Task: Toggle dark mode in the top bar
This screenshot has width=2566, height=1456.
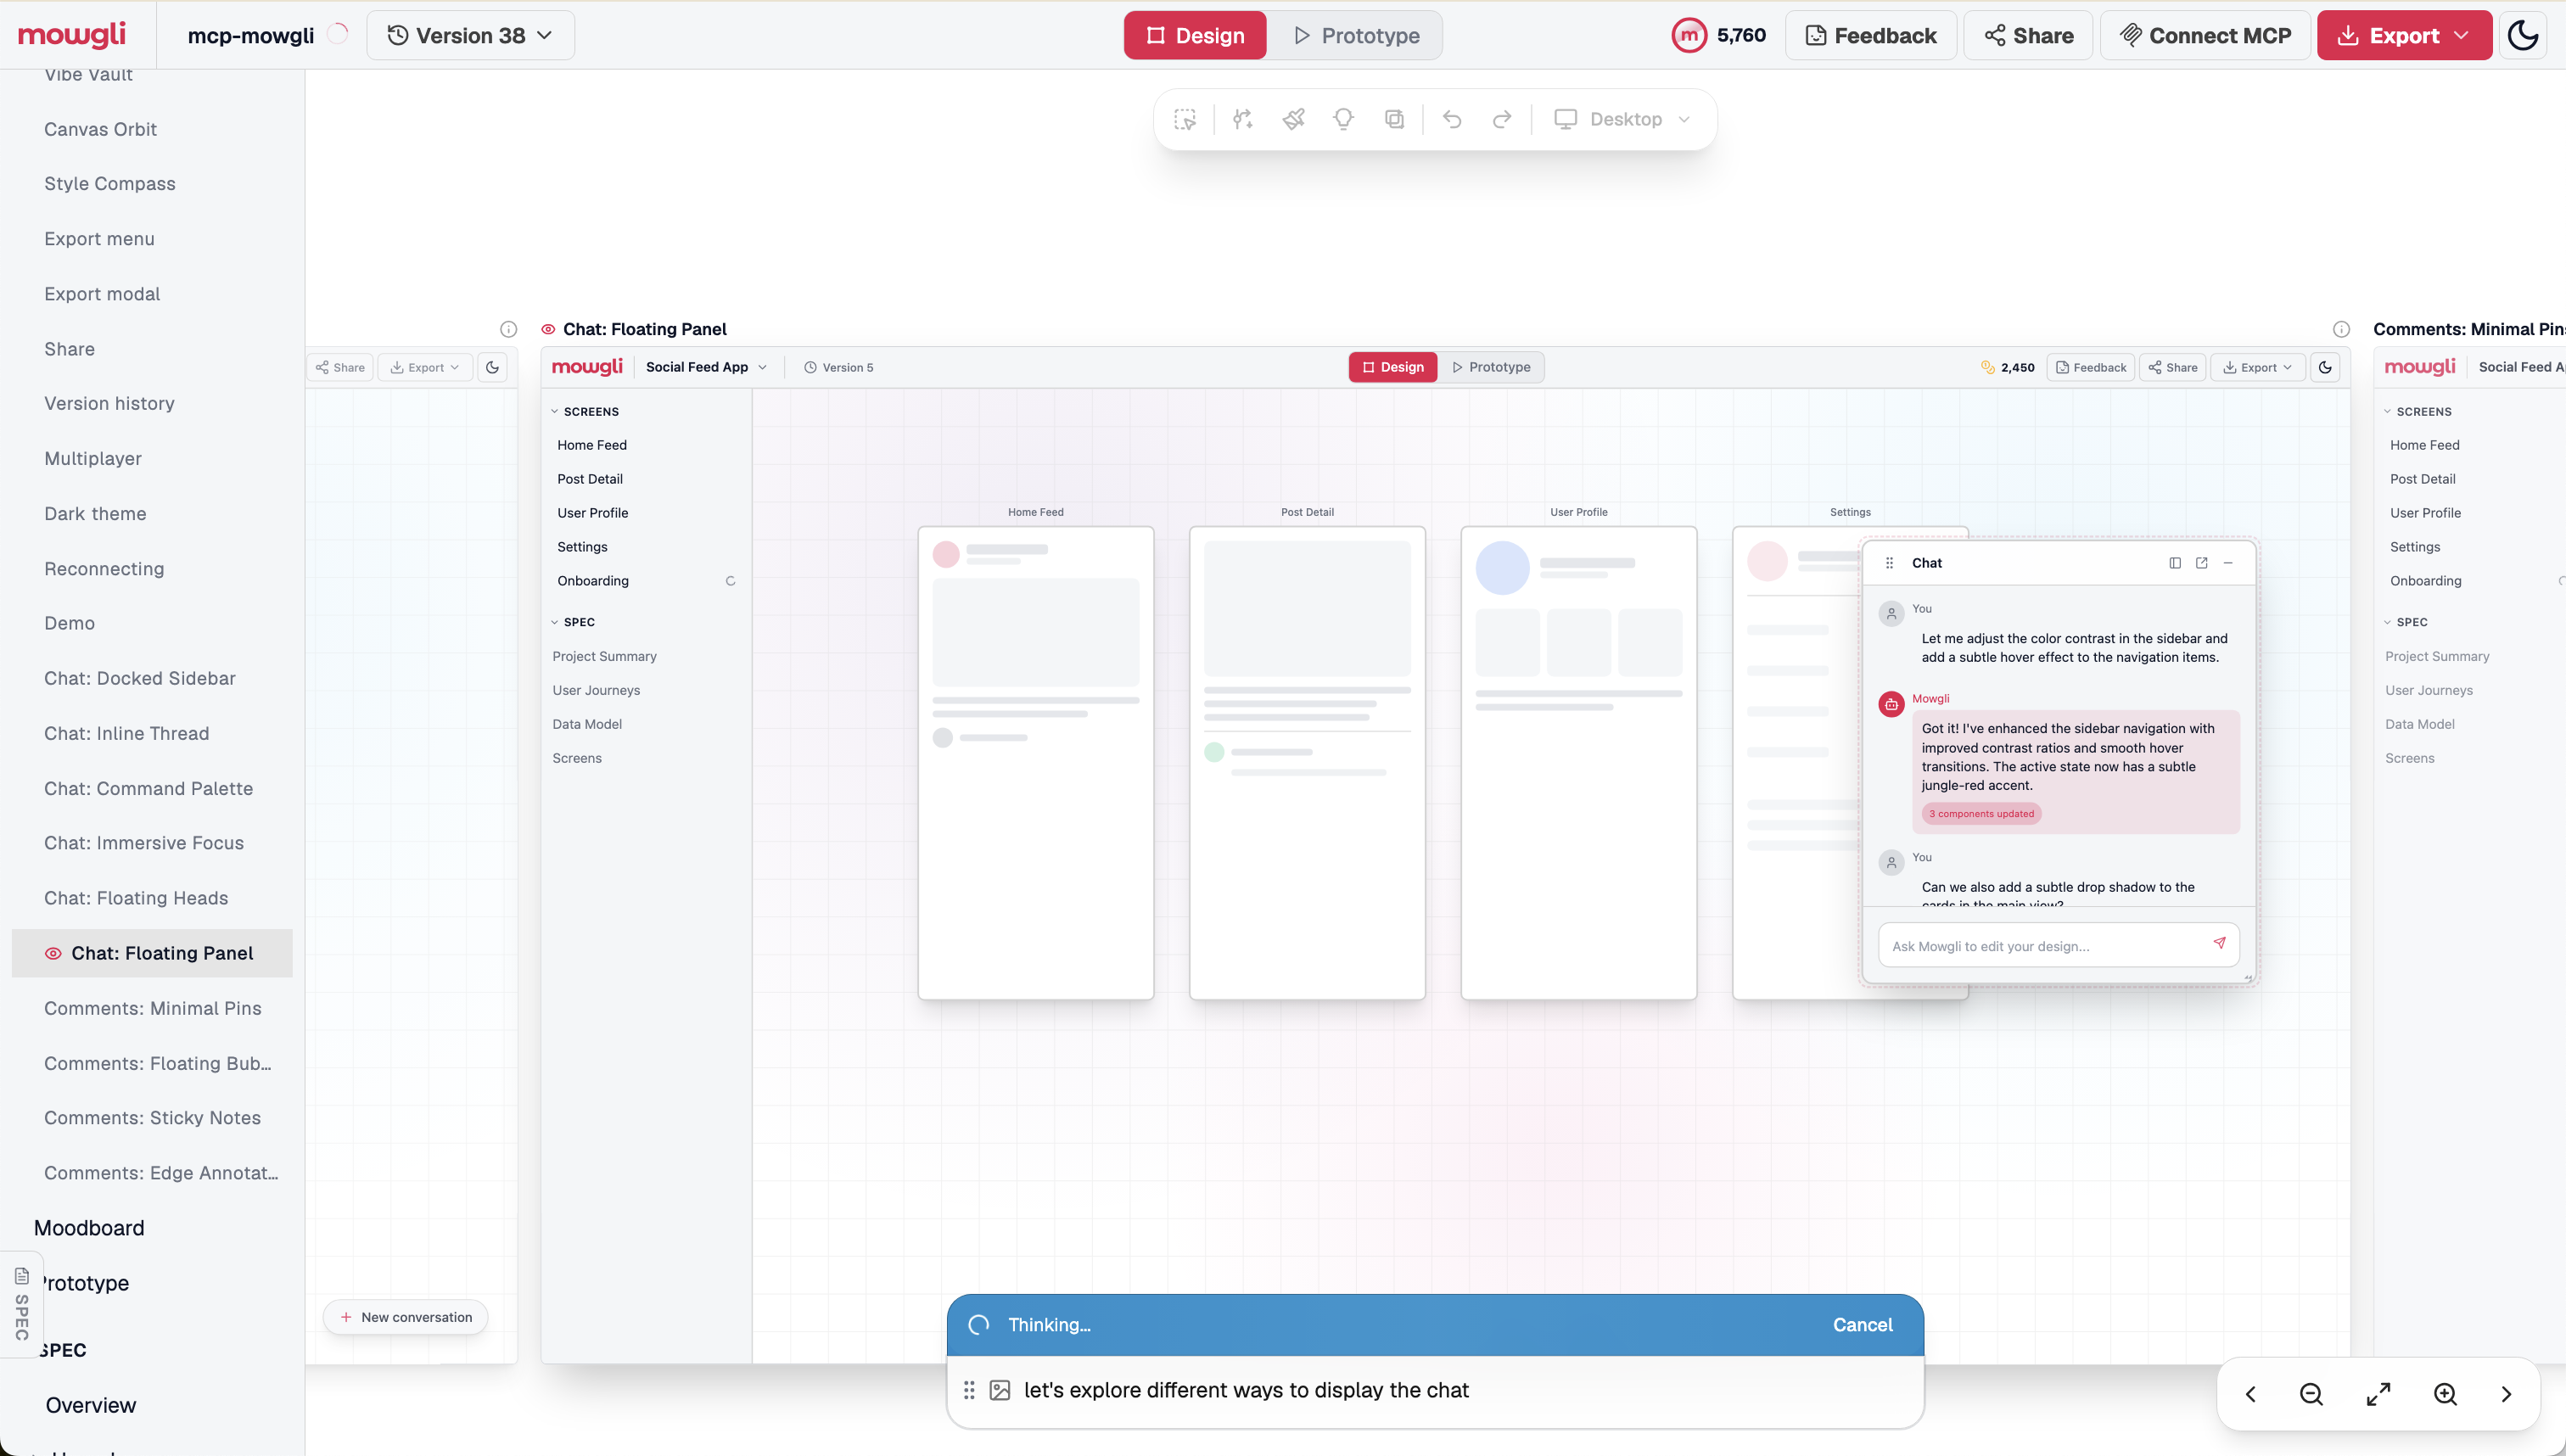Action: click(2523, 35)
